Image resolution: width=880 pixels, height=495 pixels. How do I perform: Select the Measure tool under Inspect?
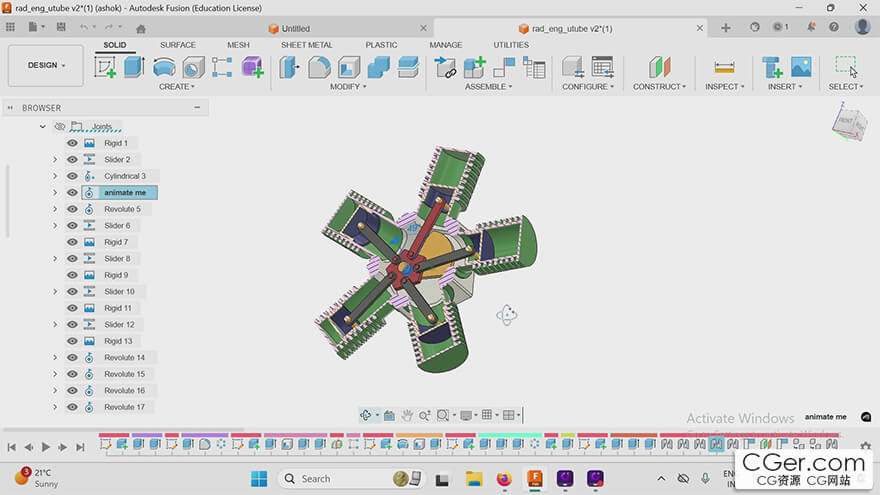tap(723, 67)
